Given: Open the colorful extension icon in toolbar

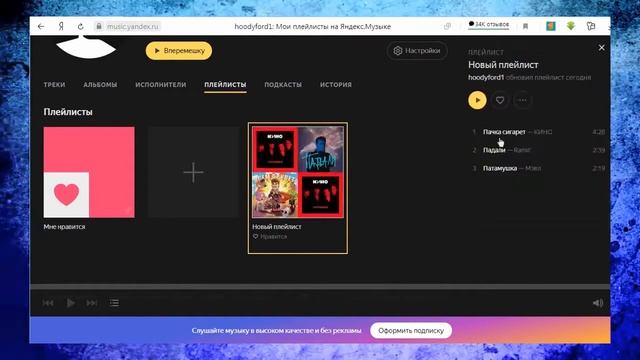Looking at the screenshot, I should (x=551, y=26).
